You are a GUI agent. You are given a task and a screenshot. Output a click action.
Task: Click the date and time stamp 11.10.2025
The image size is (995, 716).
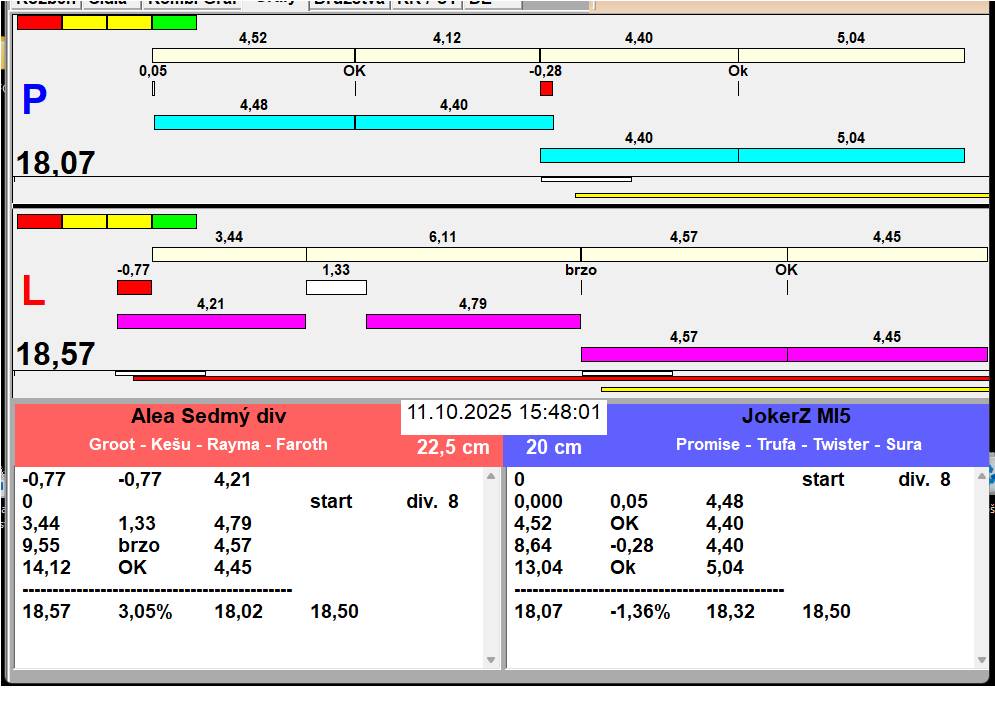point(504,413)
